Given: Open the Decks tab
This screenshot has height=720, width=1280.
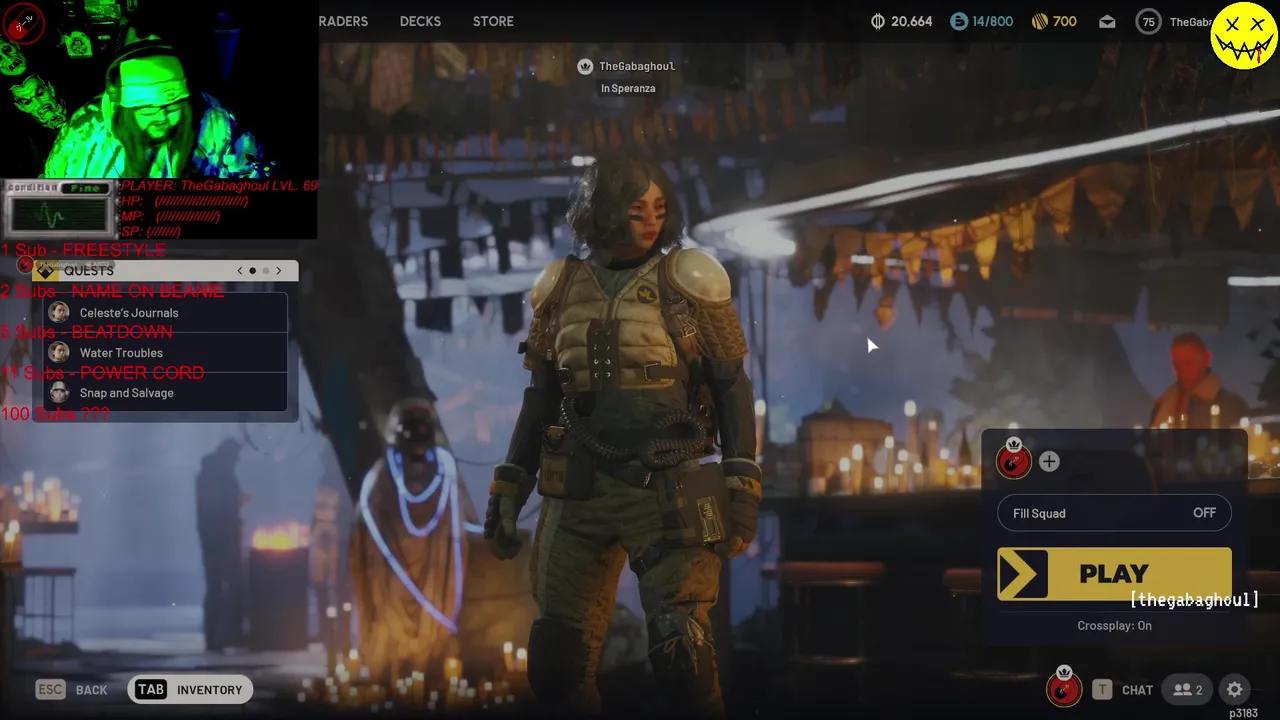Looking at the screenshot, I should tap(420, 21).
